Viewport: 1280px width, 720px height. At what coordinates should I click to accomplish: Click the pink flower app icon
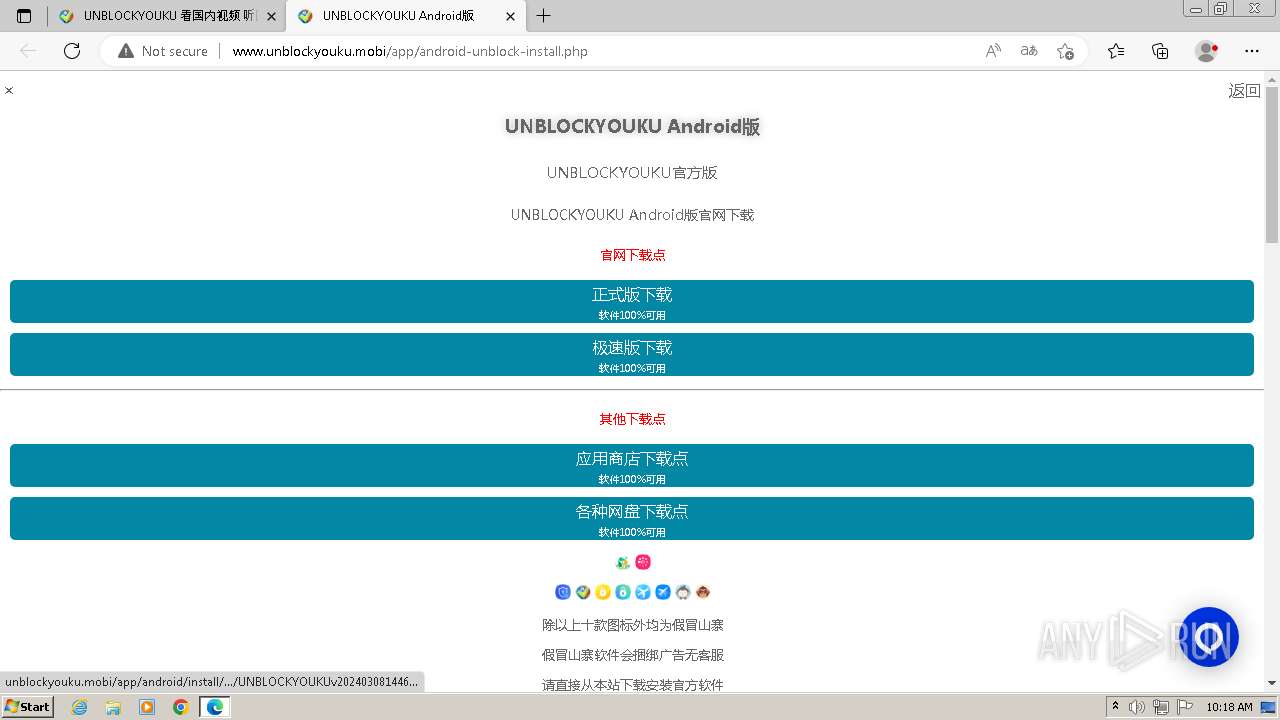643,562
